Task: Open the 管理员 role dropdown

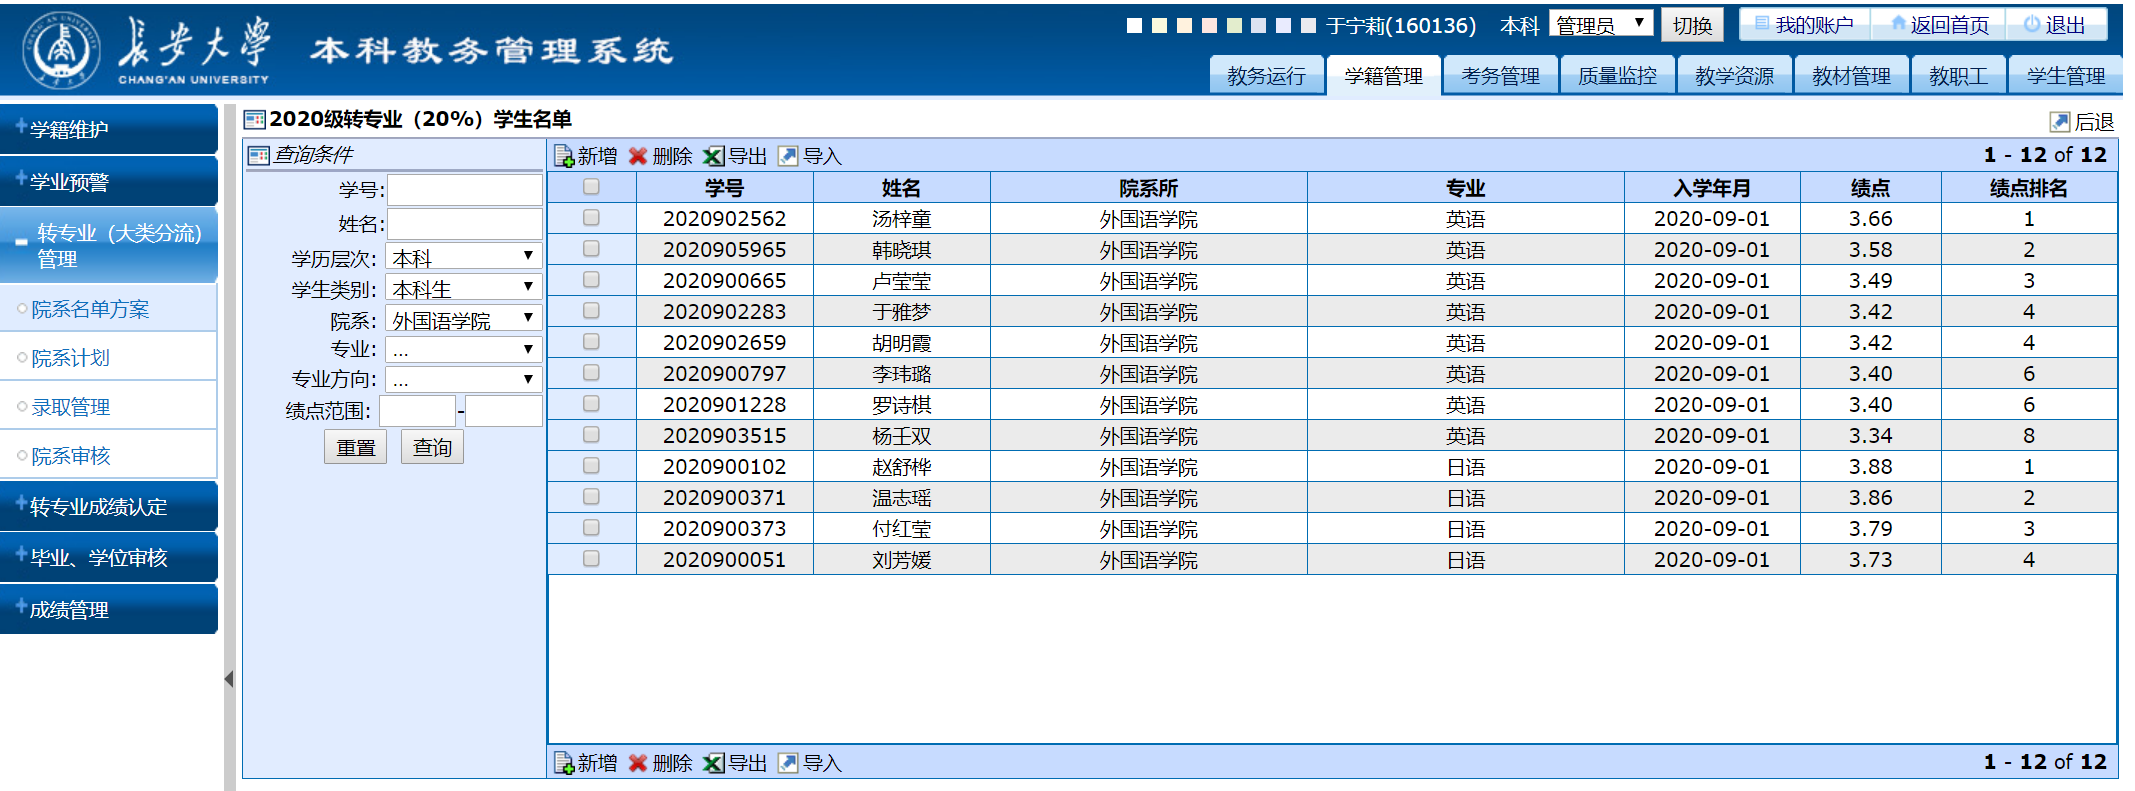Action: point(1602,24)
